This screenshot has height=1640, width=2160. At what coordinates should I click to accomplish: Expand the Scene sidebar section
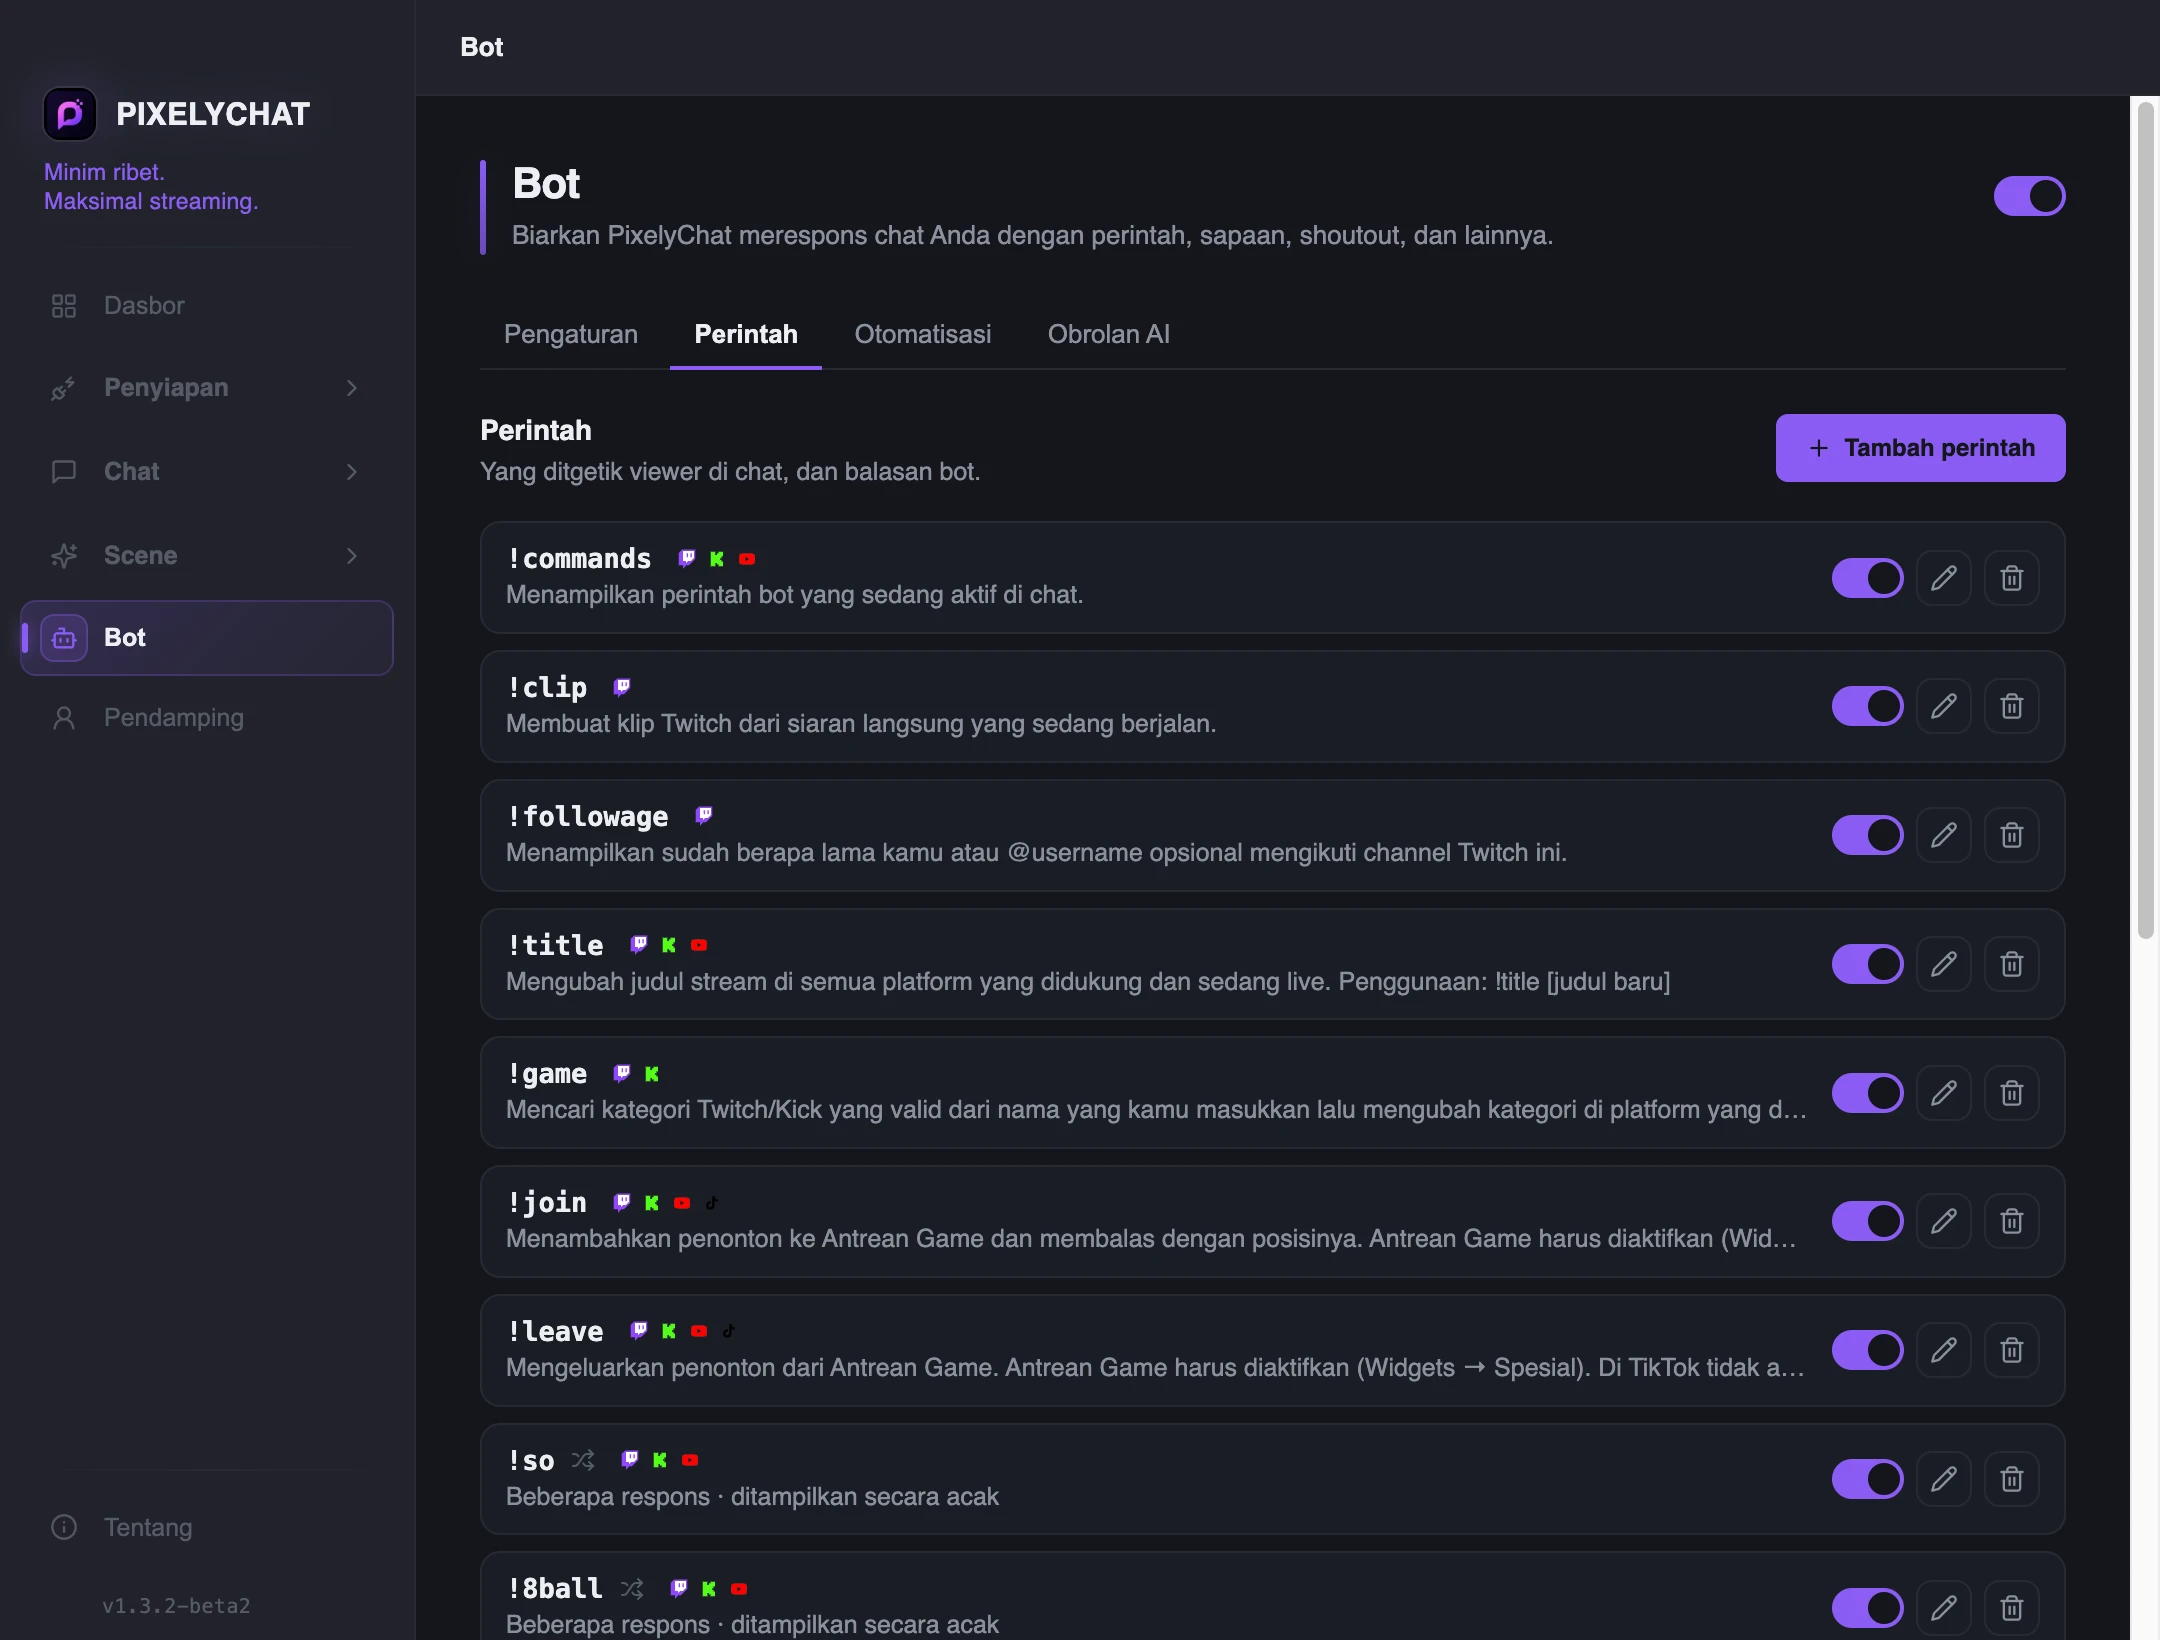click(x=206, y=556)
